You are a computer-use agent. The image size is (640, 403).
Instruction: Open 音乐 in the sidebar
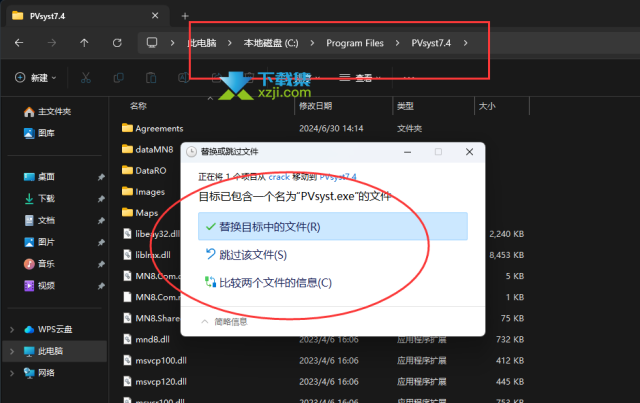[39, 264]
